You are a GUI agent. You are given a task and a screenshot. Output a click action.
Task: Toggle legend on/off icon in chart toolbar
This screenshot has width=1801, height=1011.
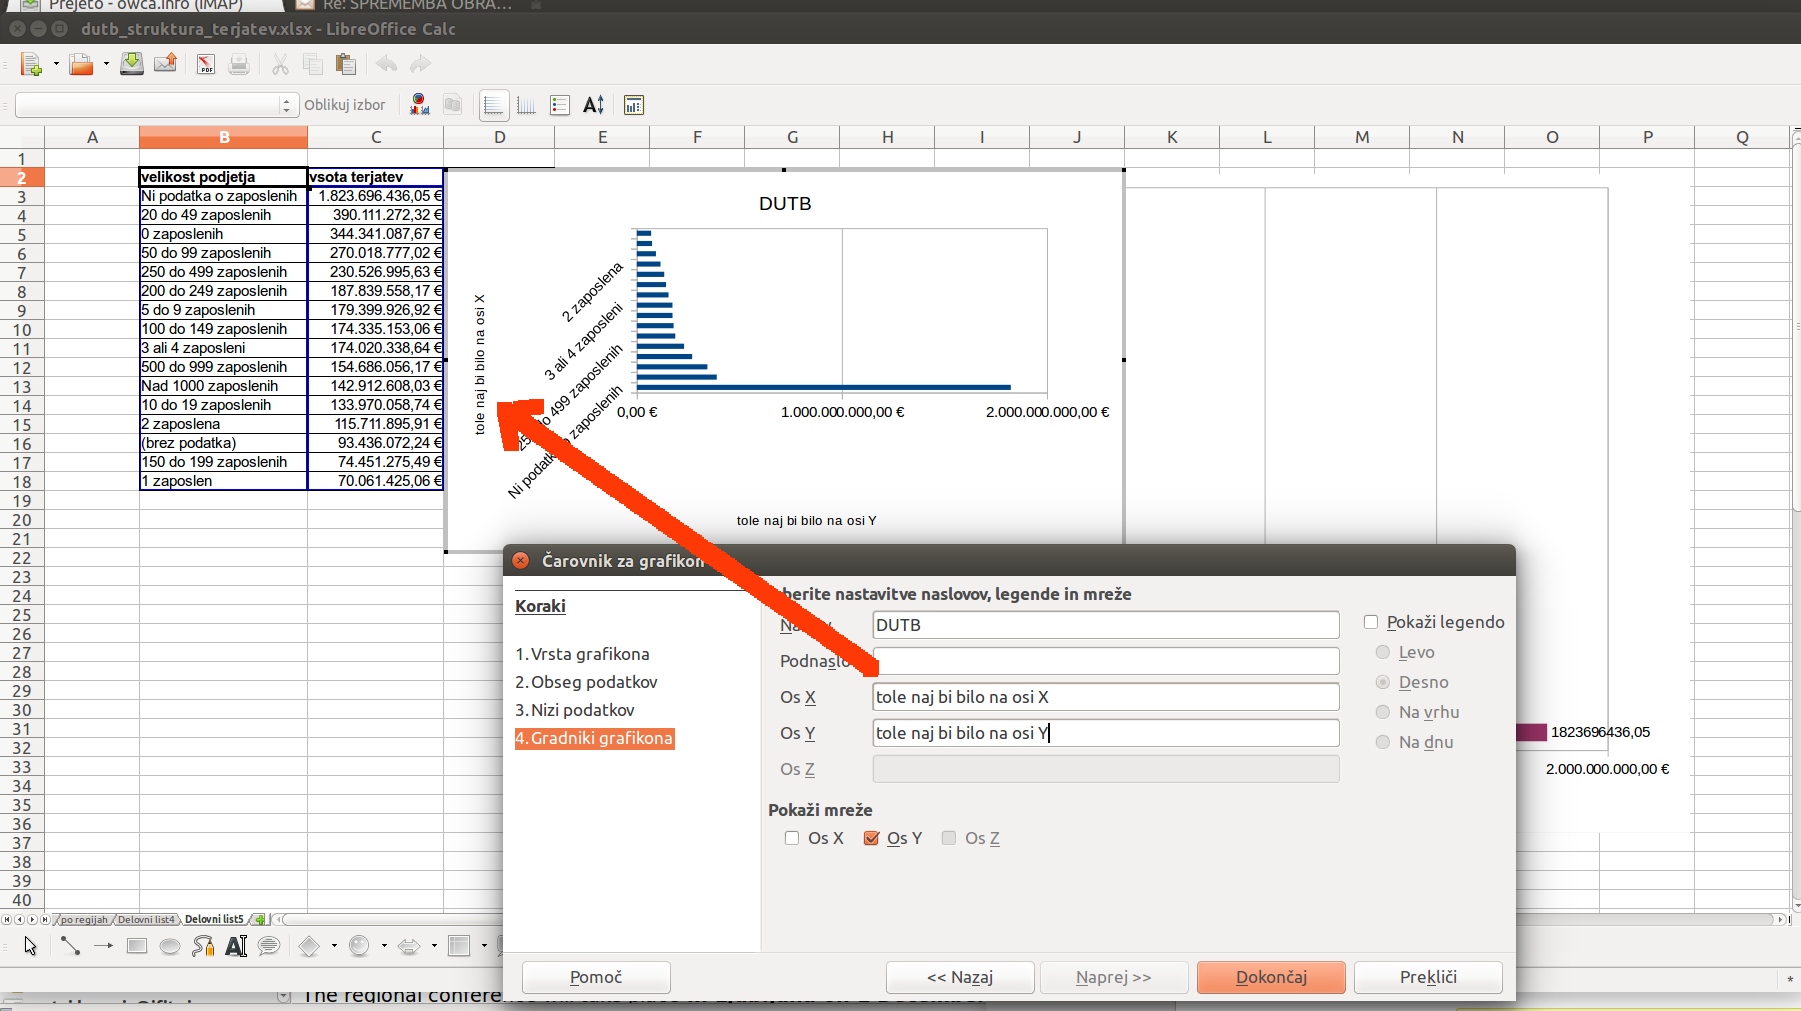coord(560,105)
